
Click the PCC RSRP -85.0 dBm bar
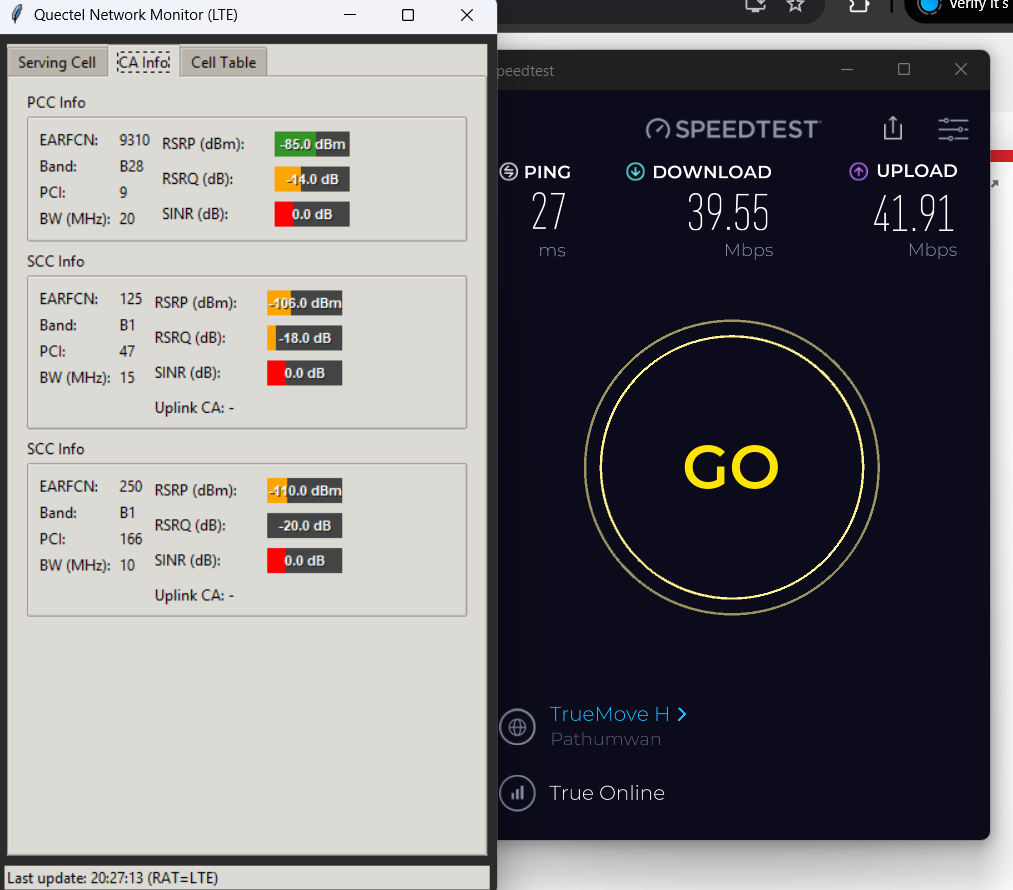pos(312,144)
